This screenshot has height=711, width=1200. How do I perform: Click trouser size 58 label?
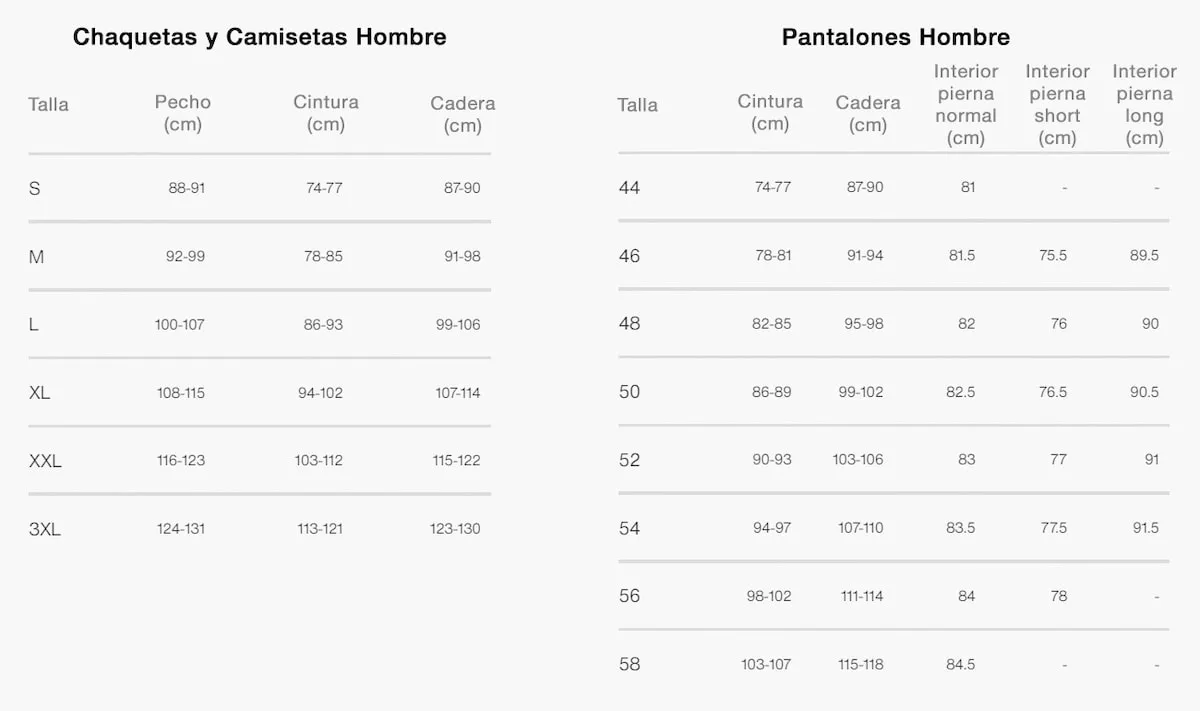[629, 664]
